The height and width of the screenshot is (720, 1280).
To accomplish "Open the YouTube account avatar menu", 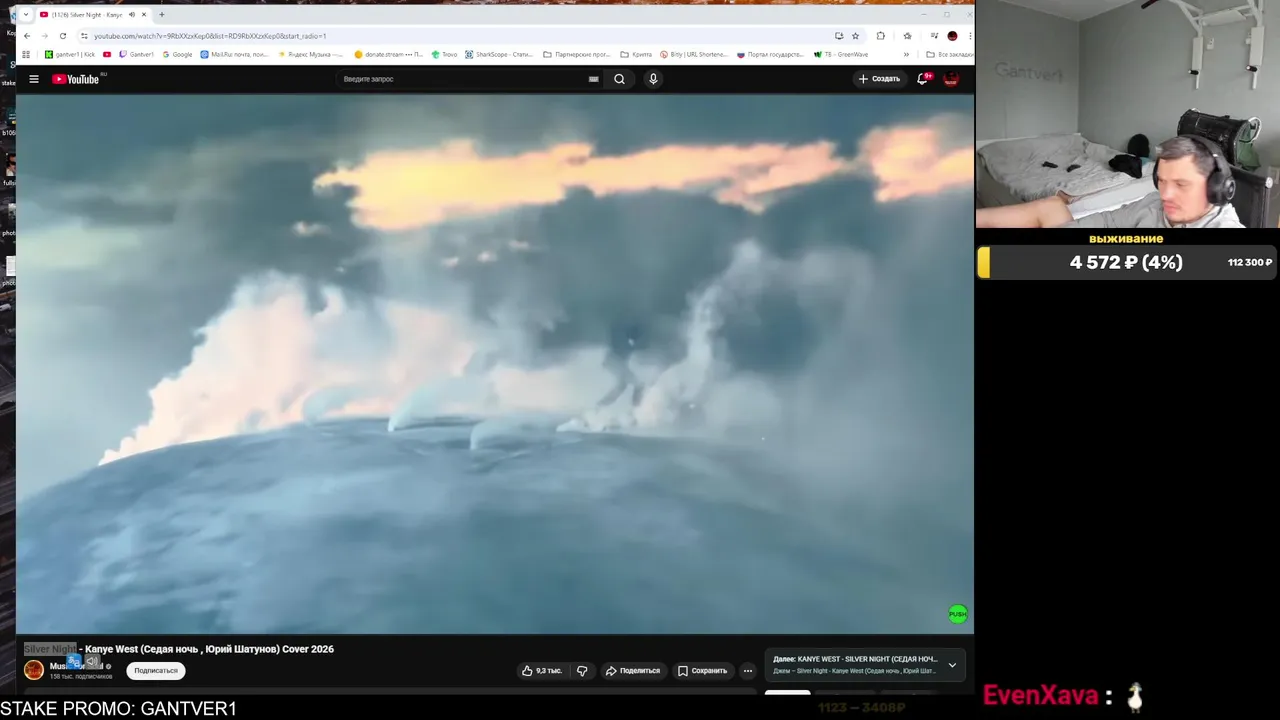I will pos(951,79).
